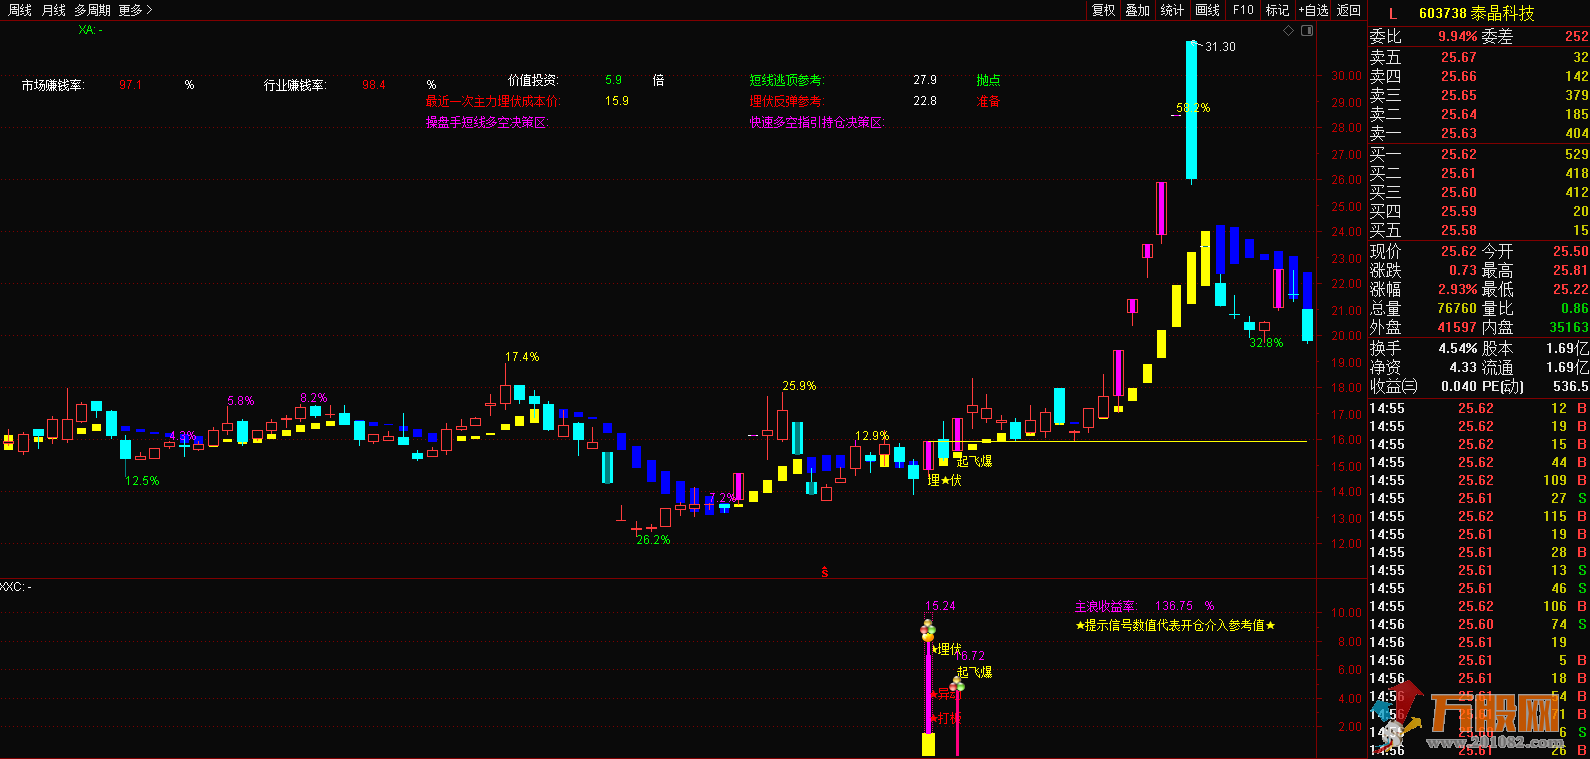Click 价值投资 value 5.9

[613, 80]
